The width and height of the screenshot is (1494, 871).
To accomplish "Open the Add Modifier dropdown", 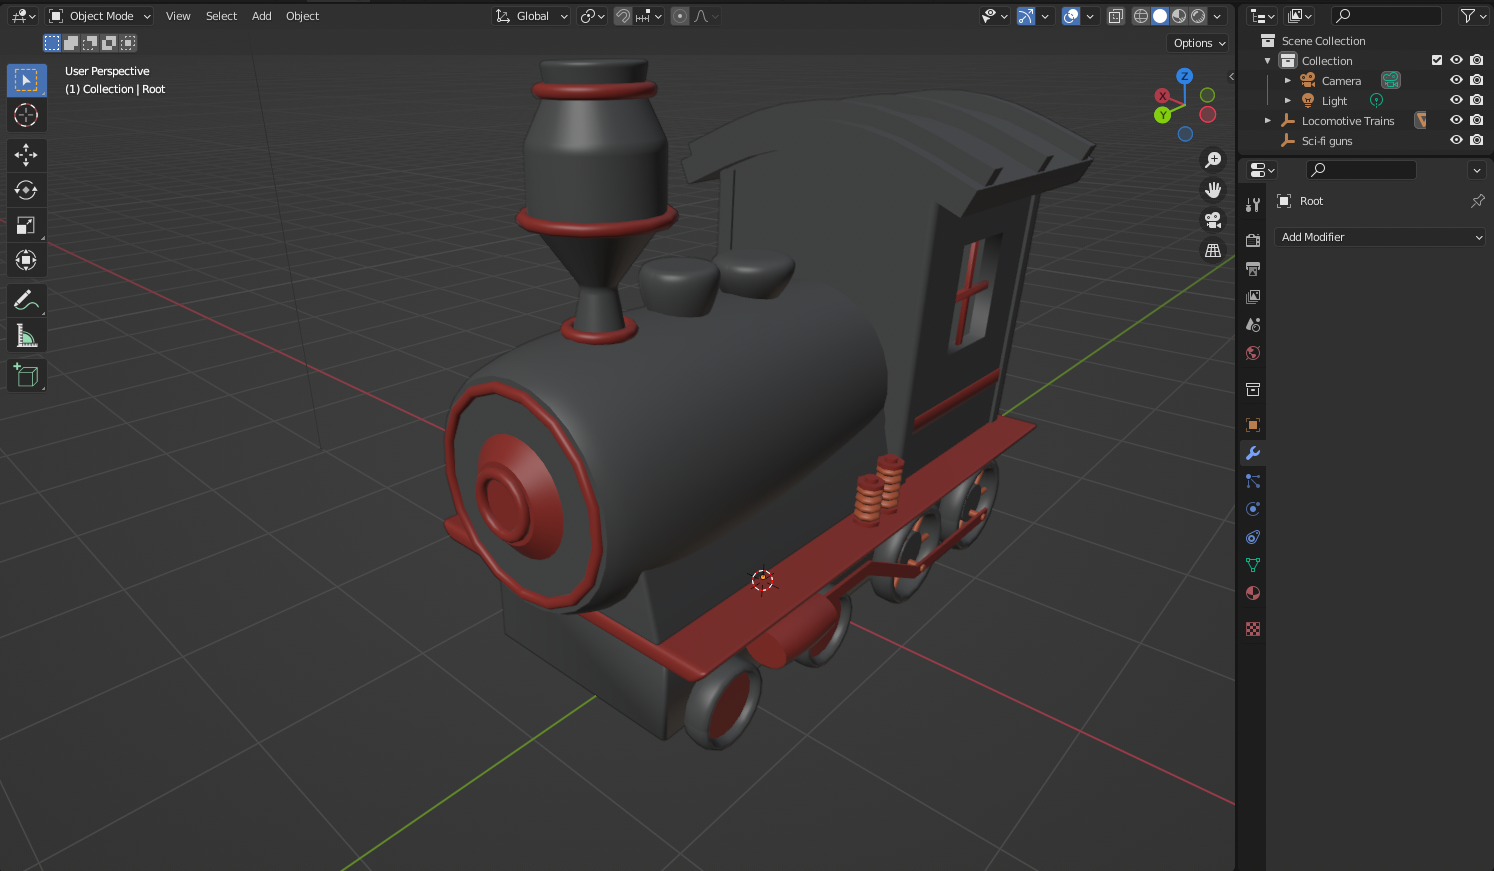I will 1380,237.
